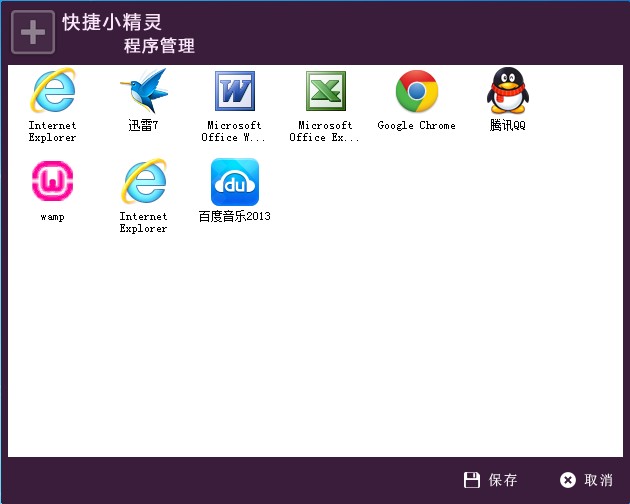Select the Google Chrome icon
The width and height of the screenshot is (630, 504).
[x=416, y=92]
